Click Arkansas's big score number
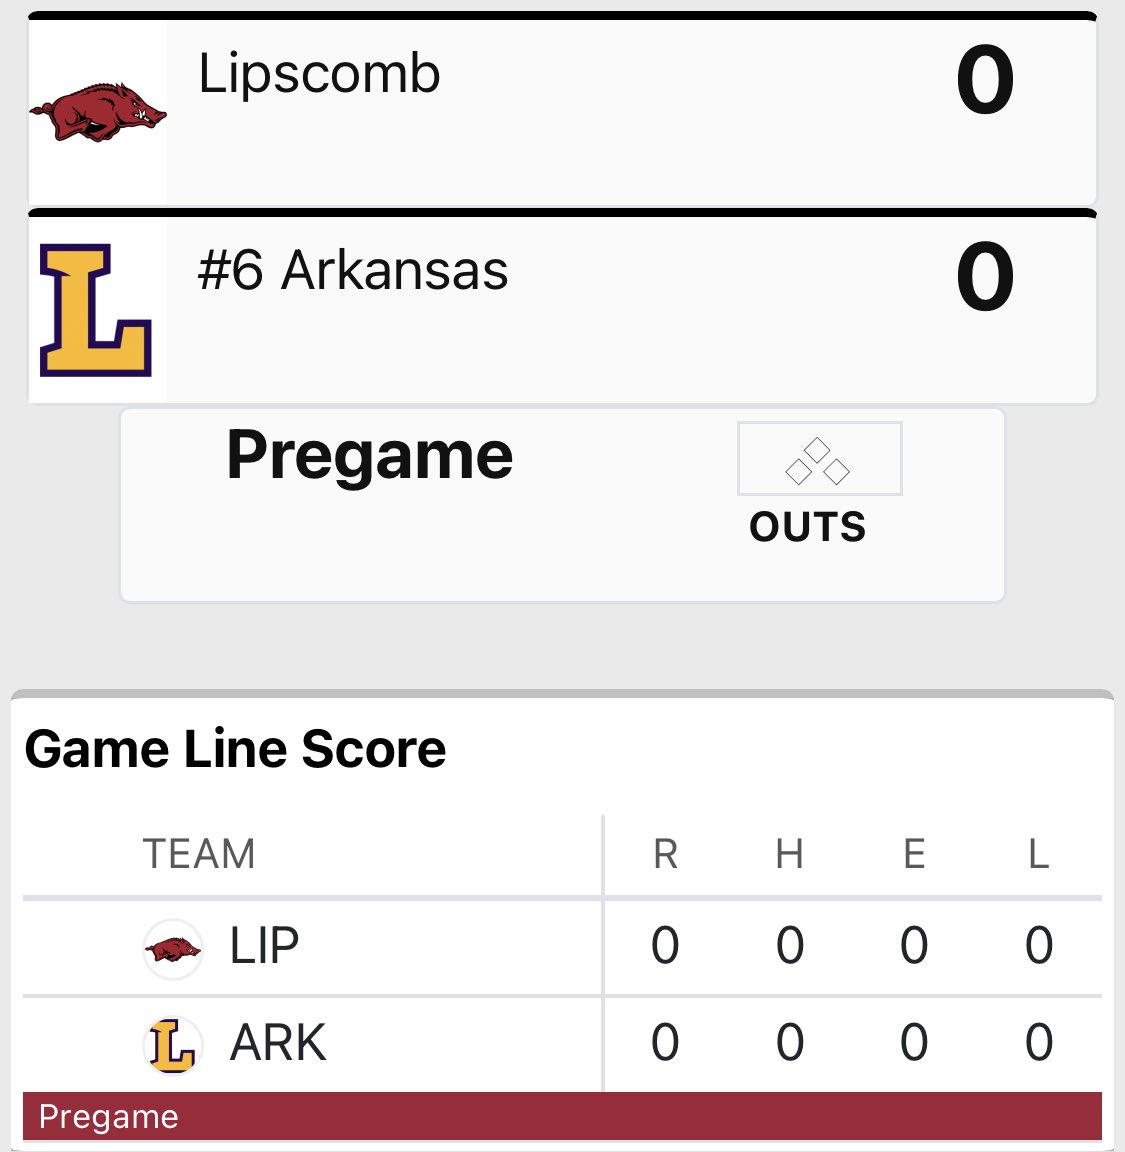 [985, 276]
